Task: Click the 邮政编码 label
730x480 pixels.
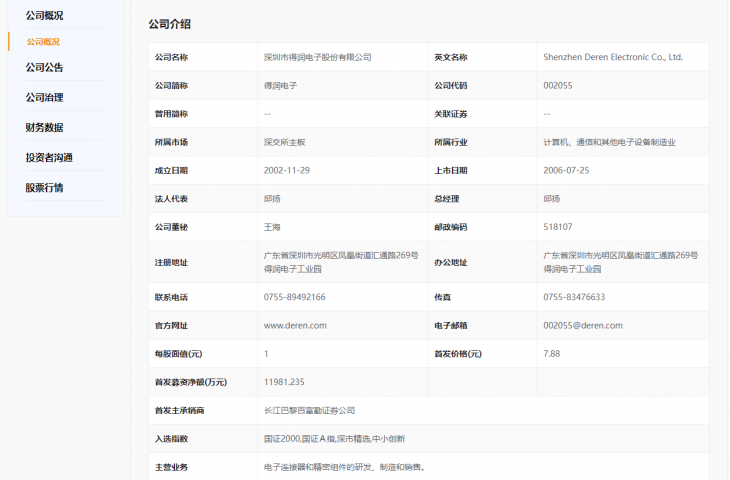Action: pos(451,227)
